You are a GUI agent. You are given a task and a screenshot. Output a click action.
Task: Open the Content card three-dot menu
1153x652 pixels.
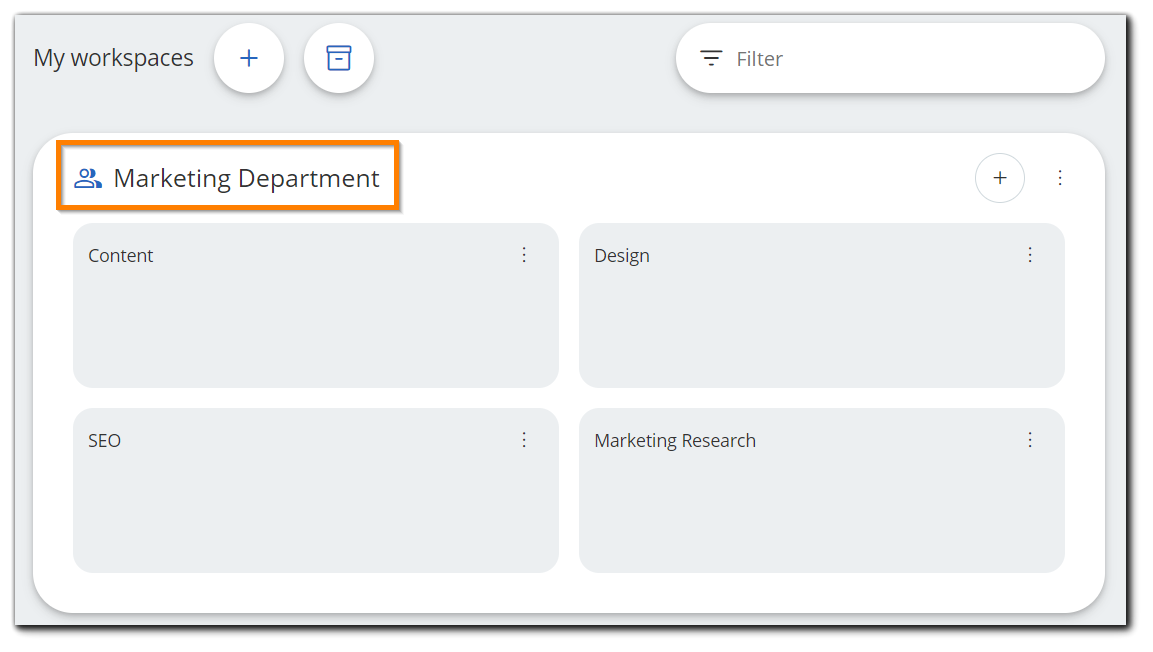(x=524, y=255)
